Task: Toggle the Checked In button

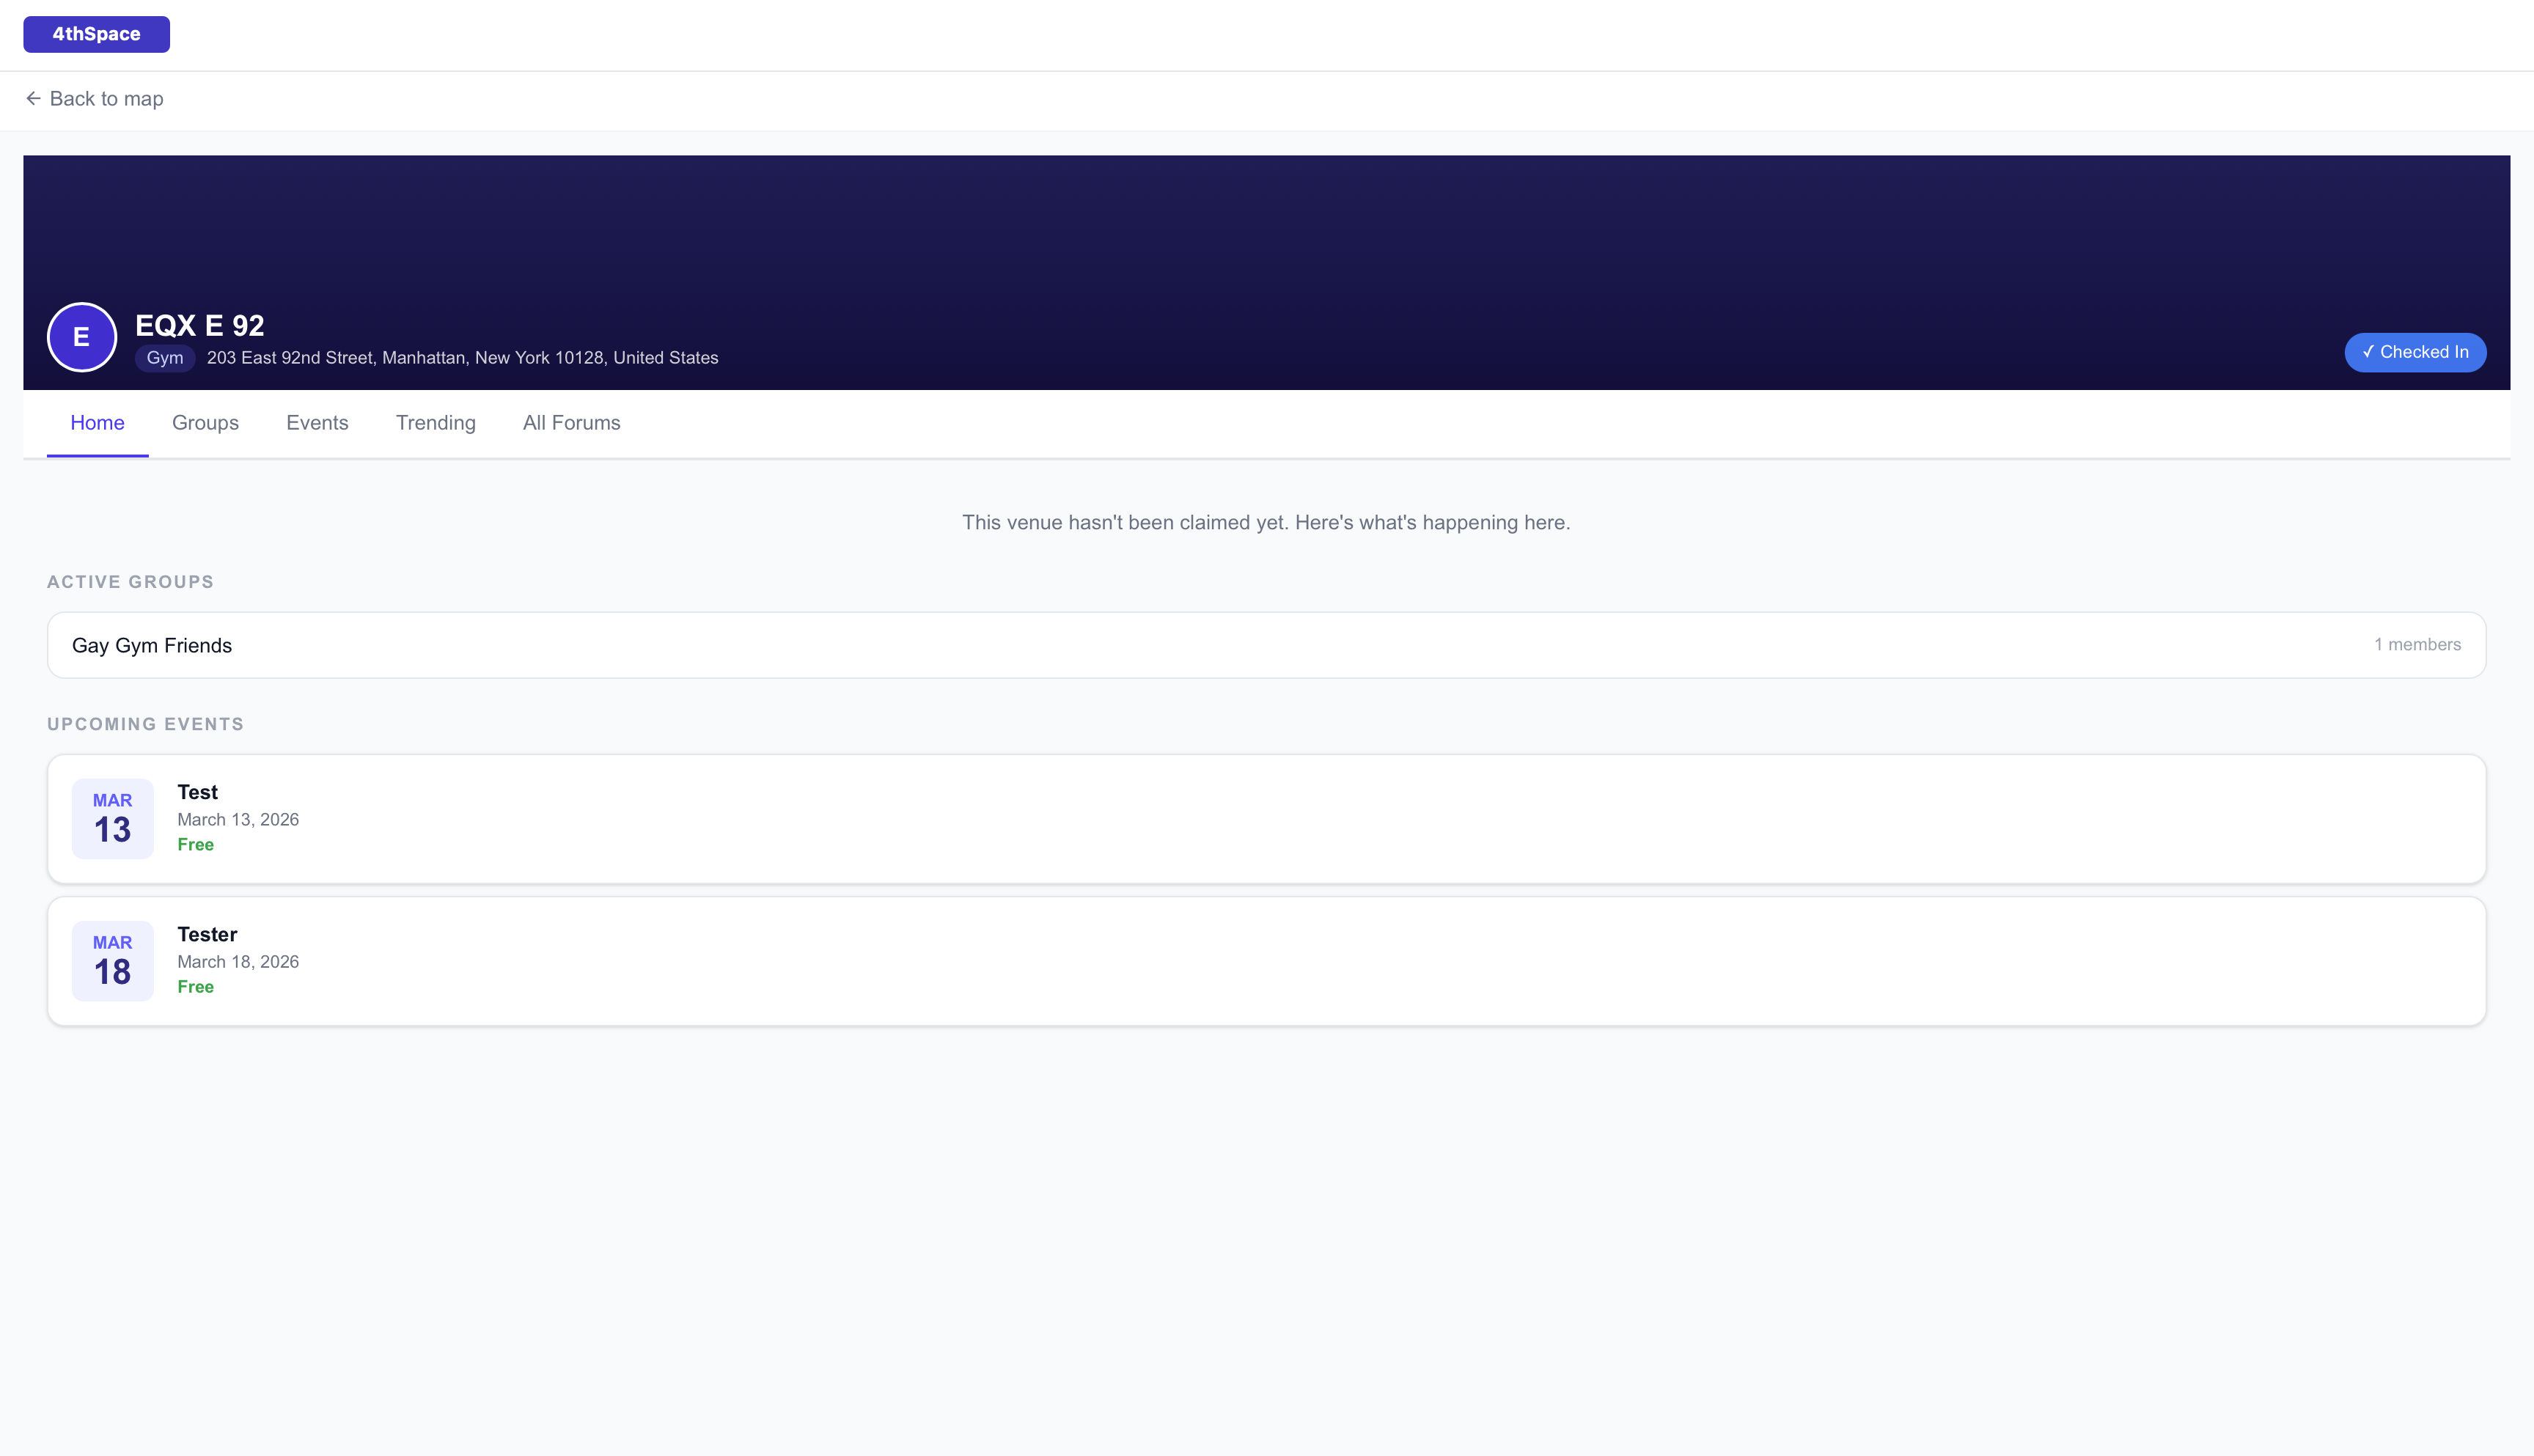Action: point(2414,352)
